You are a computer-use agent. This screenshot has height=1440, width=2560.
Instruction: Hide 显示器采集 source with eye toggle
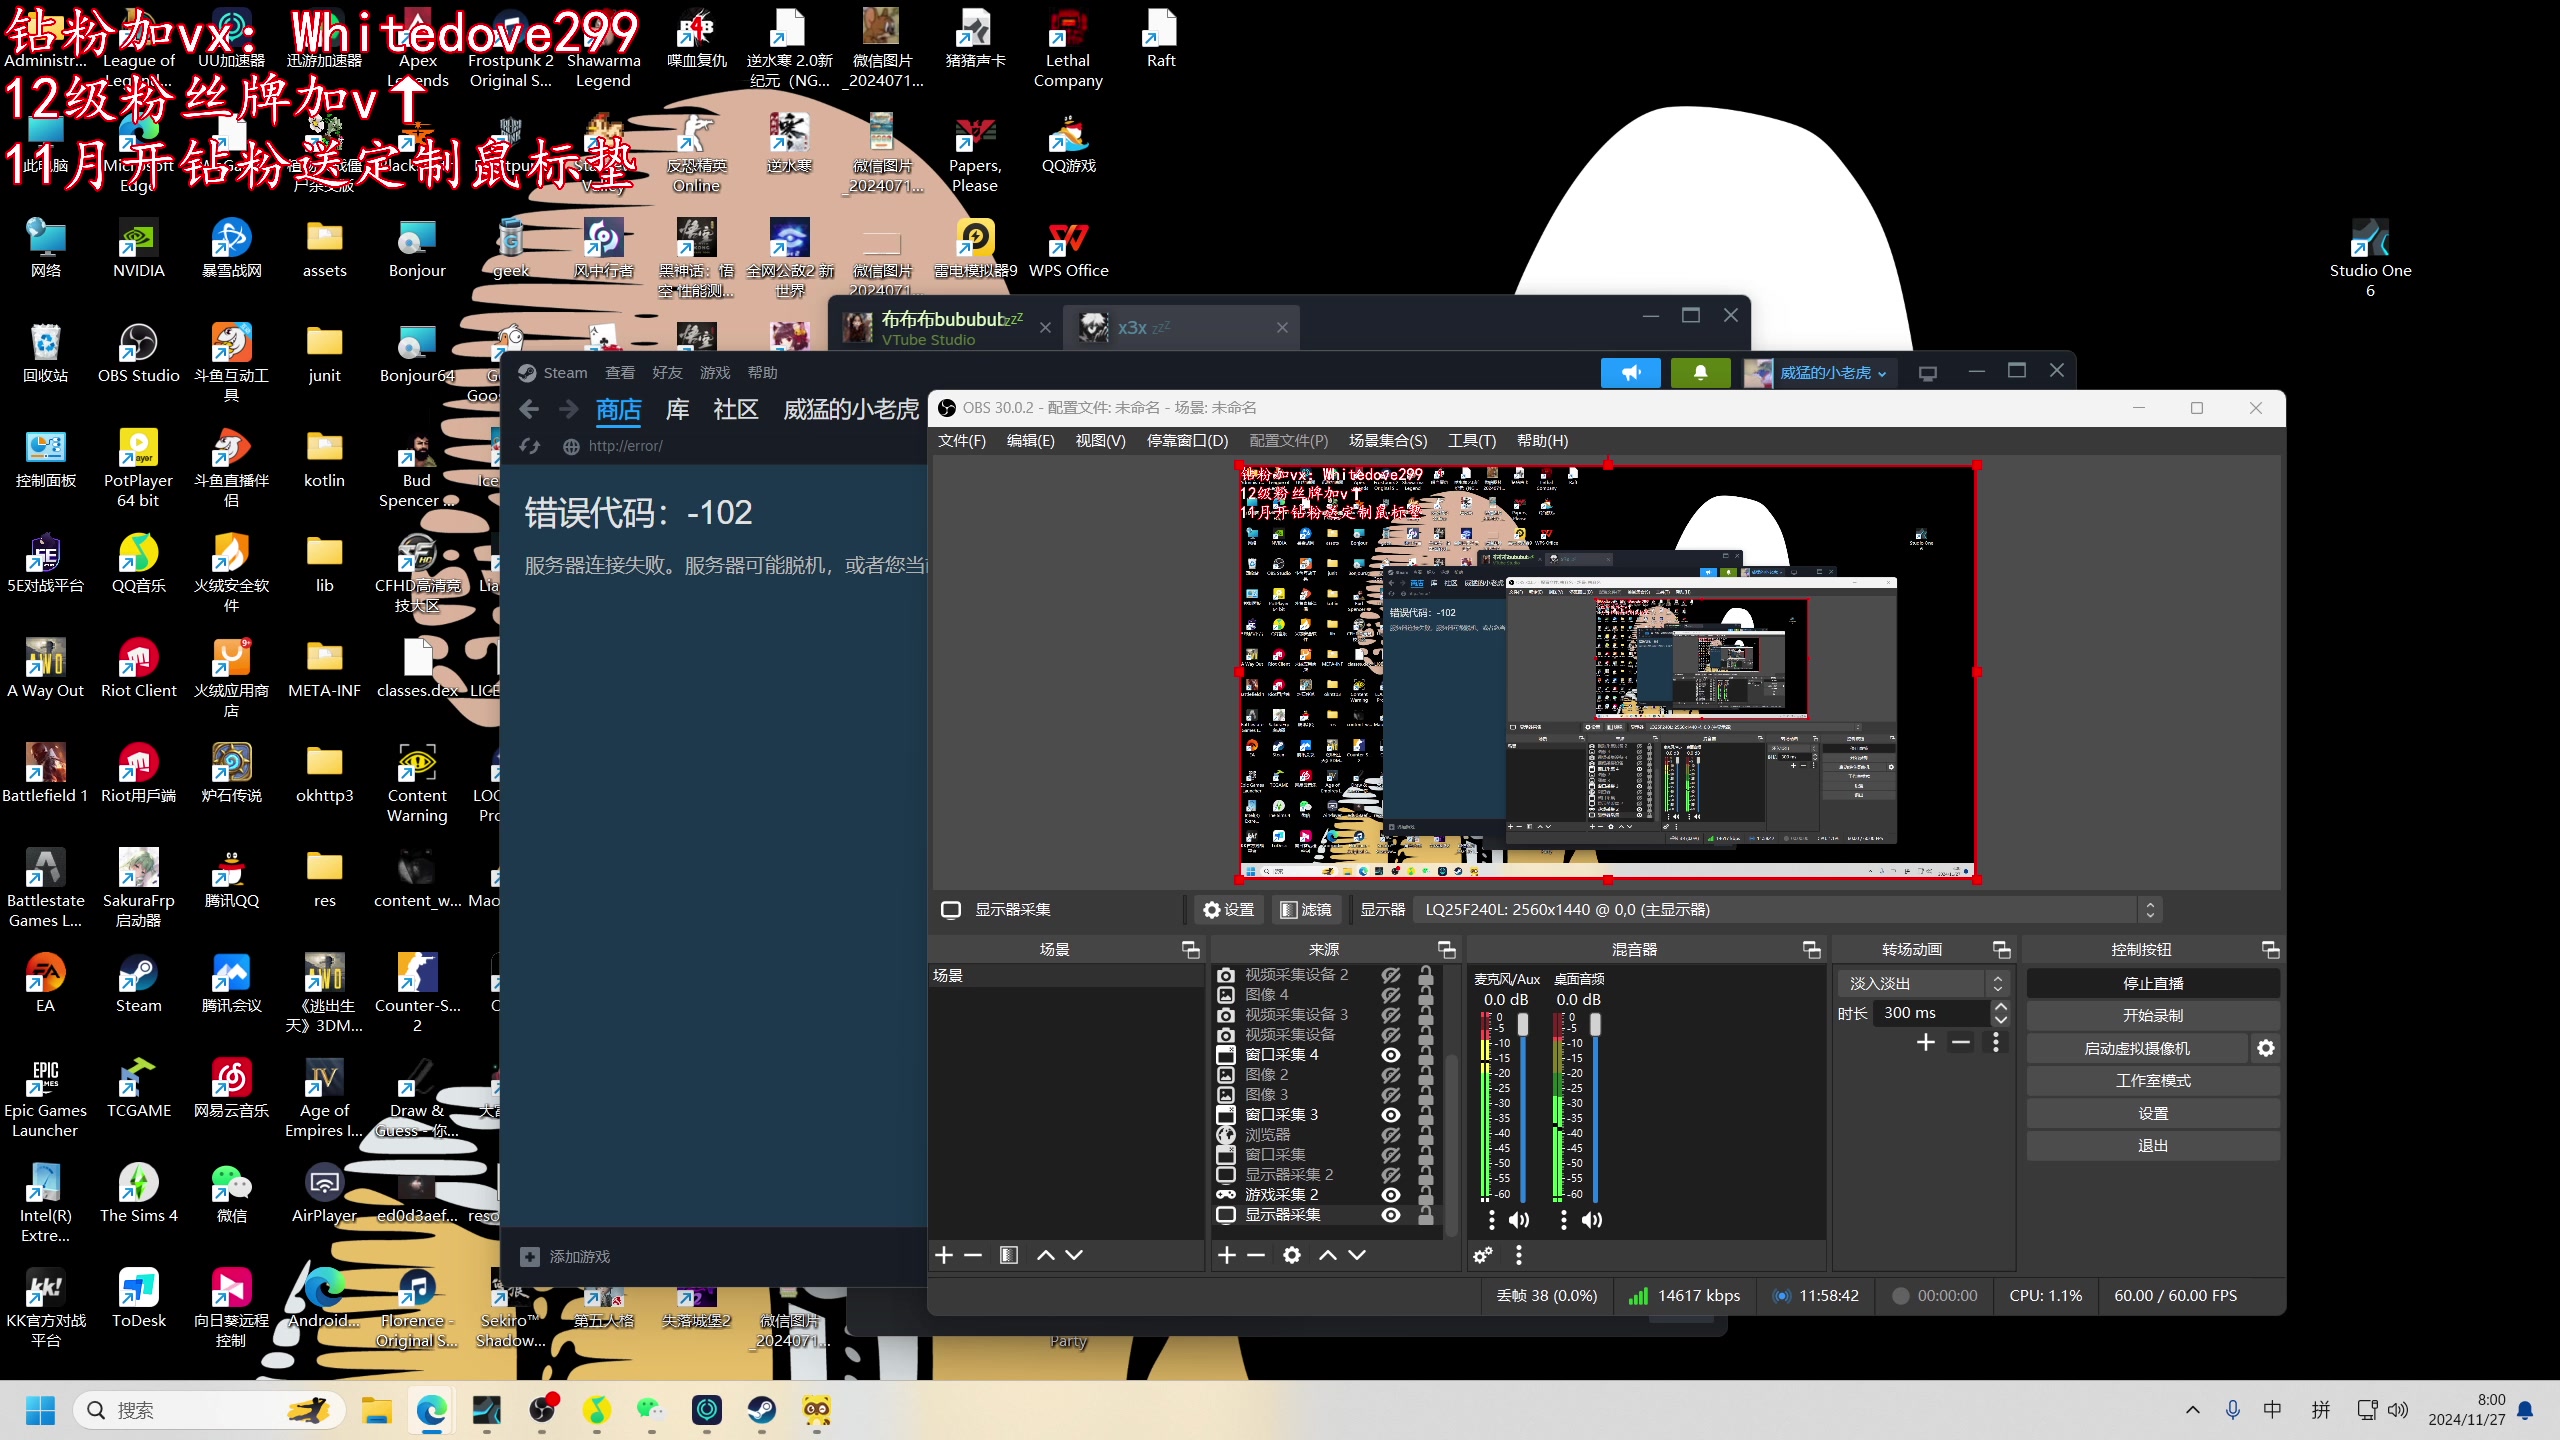1391,1215
